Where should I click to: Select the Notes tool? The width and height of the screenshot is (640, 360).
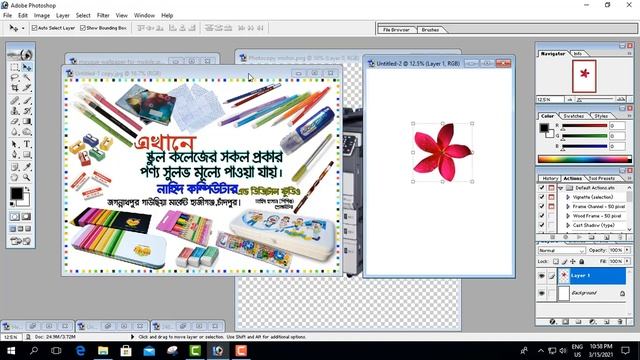(x=15, y=167)
